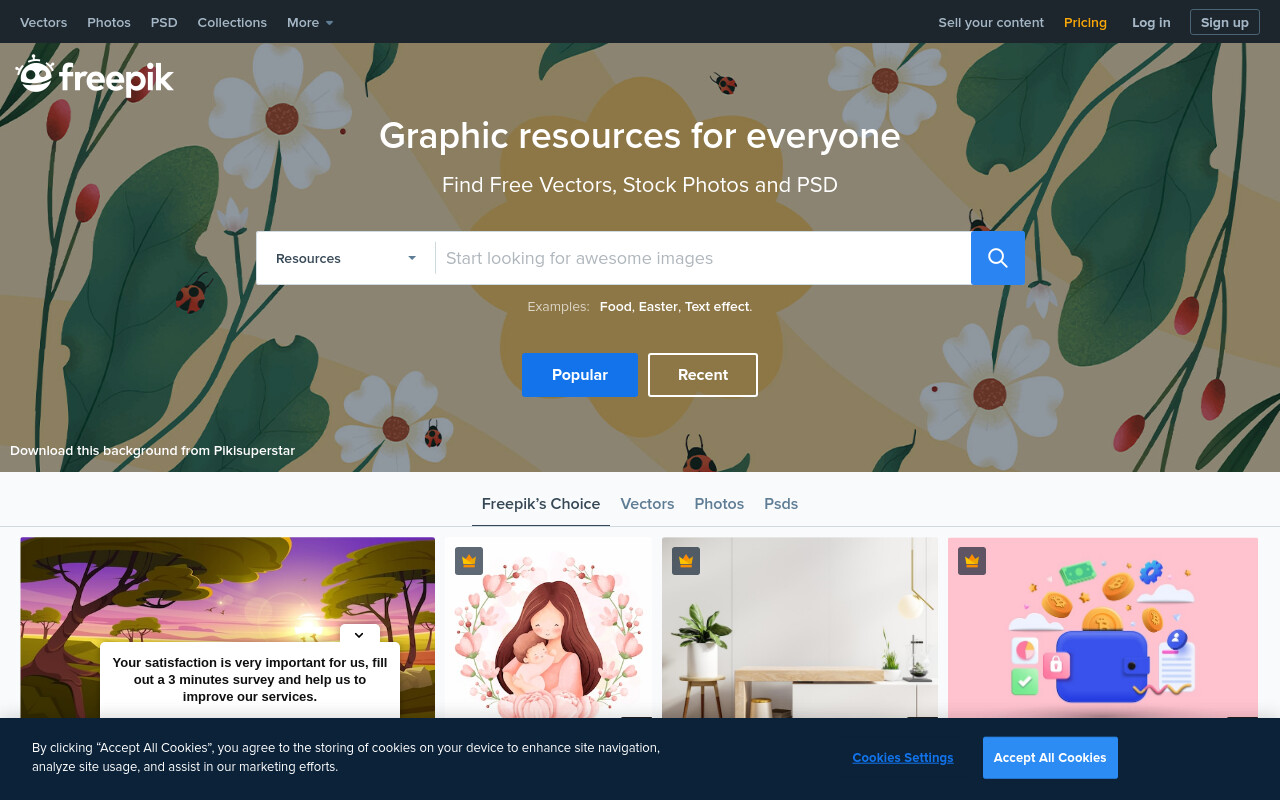The image size is (1280, 800).
Task: Click the Text effect example term
Action: pos(717,307)
